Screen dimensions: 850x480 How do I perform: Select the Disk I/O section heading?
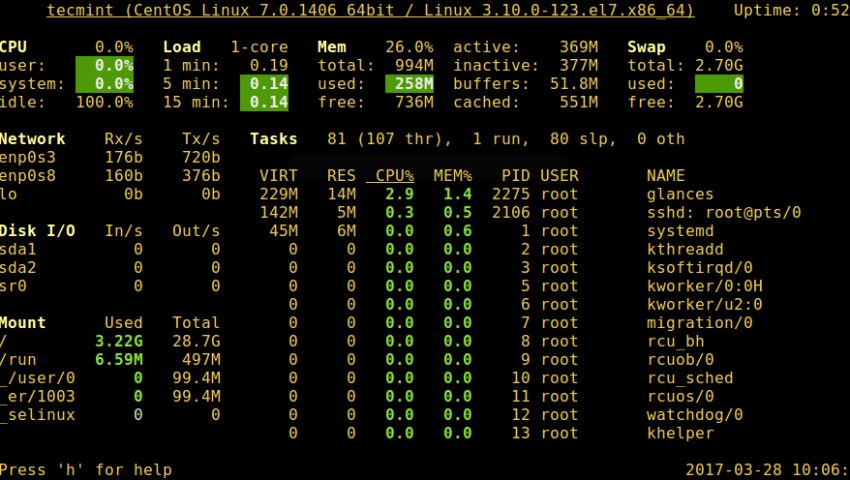[37, 231]
